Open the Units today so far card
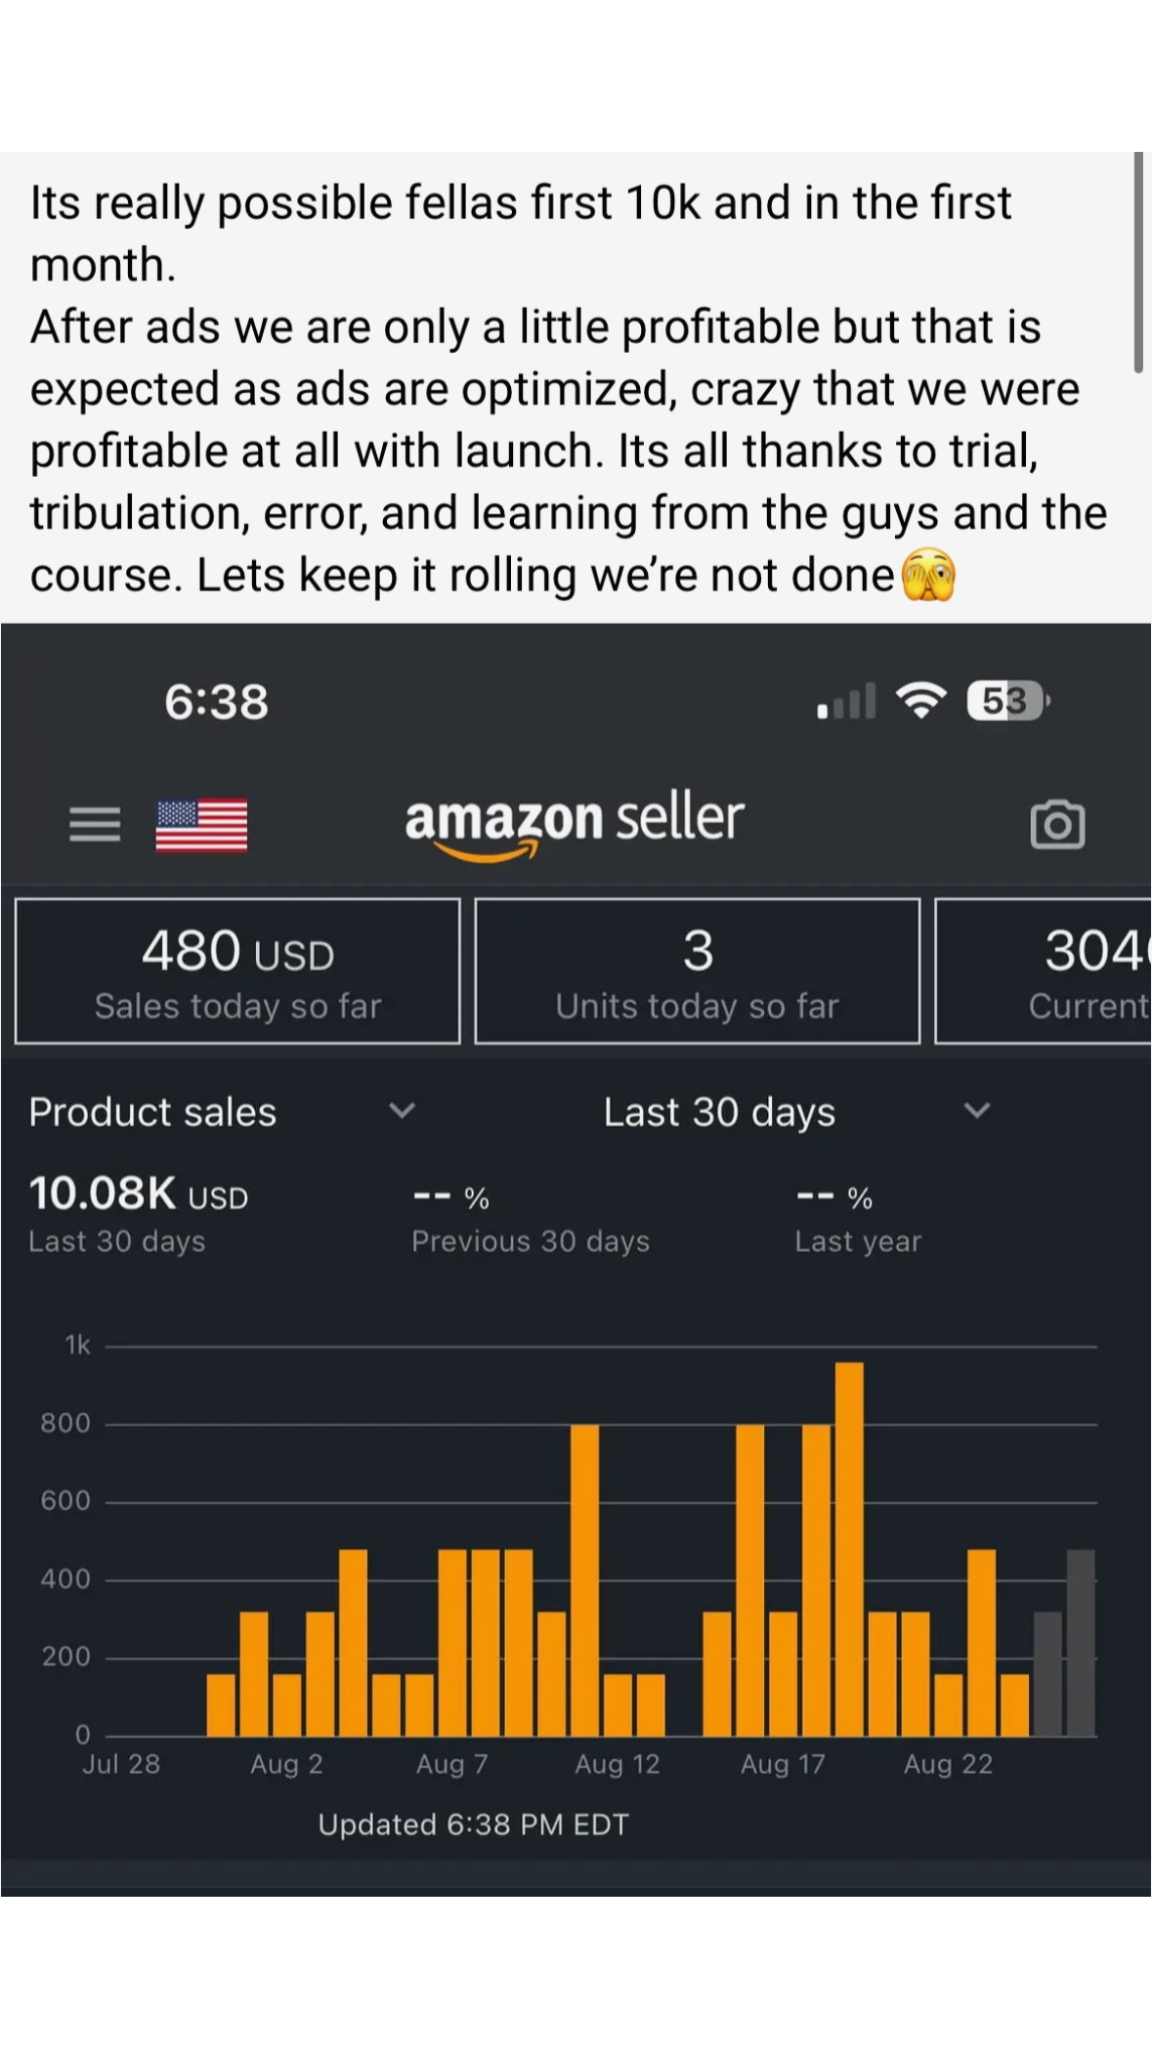 coord(697,971)
